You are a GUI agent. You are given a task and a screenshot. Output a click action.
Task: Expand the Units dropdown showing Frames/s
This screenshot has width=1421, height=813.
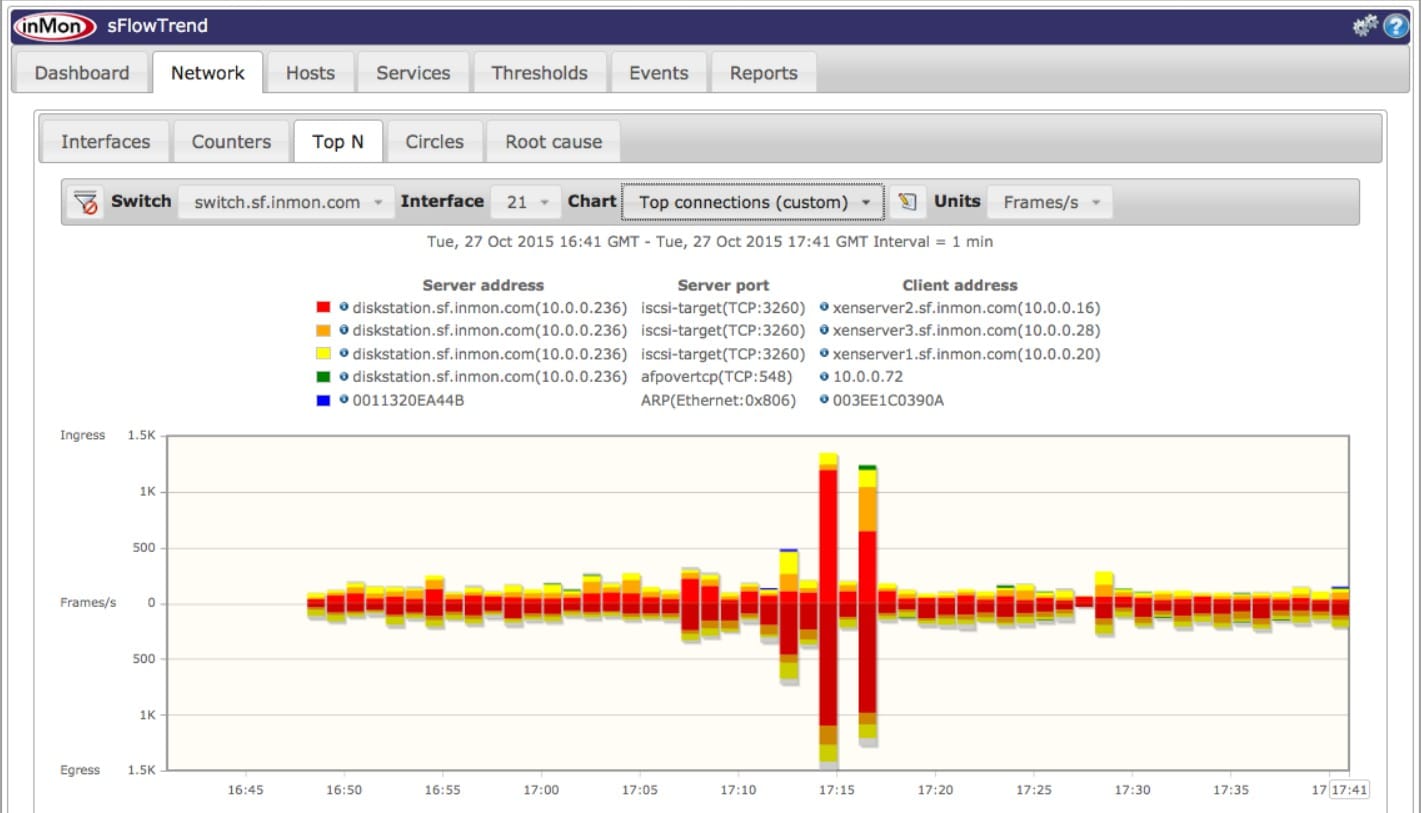(x=1050, y=202)
